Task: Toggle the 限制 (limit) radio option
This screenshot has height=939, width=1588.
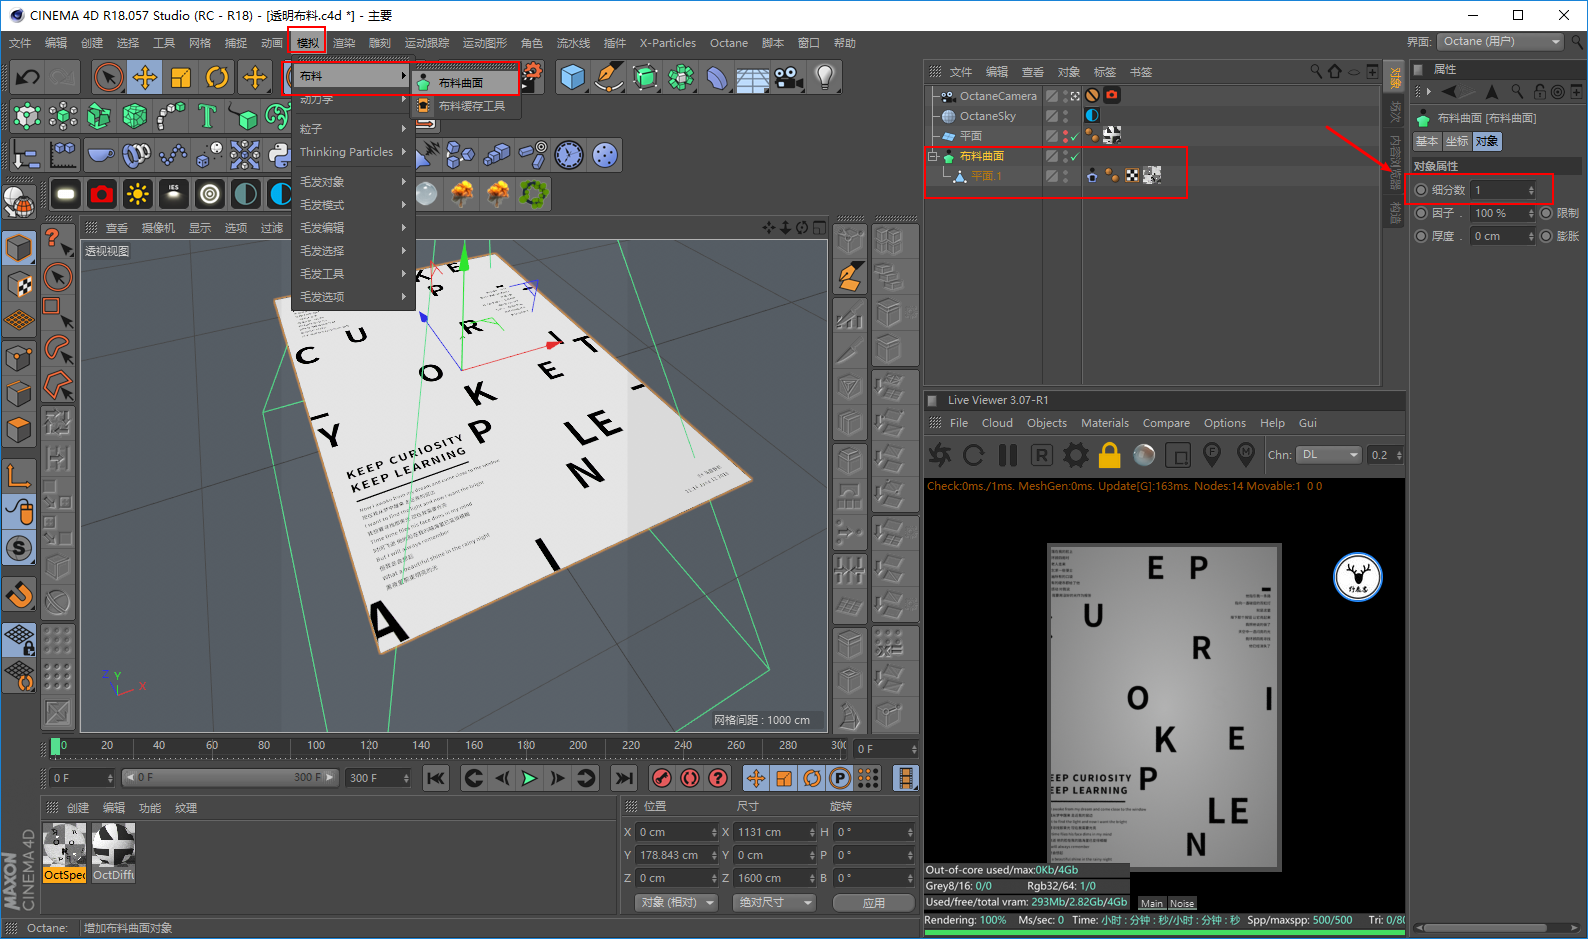Action: point(1546,213)
